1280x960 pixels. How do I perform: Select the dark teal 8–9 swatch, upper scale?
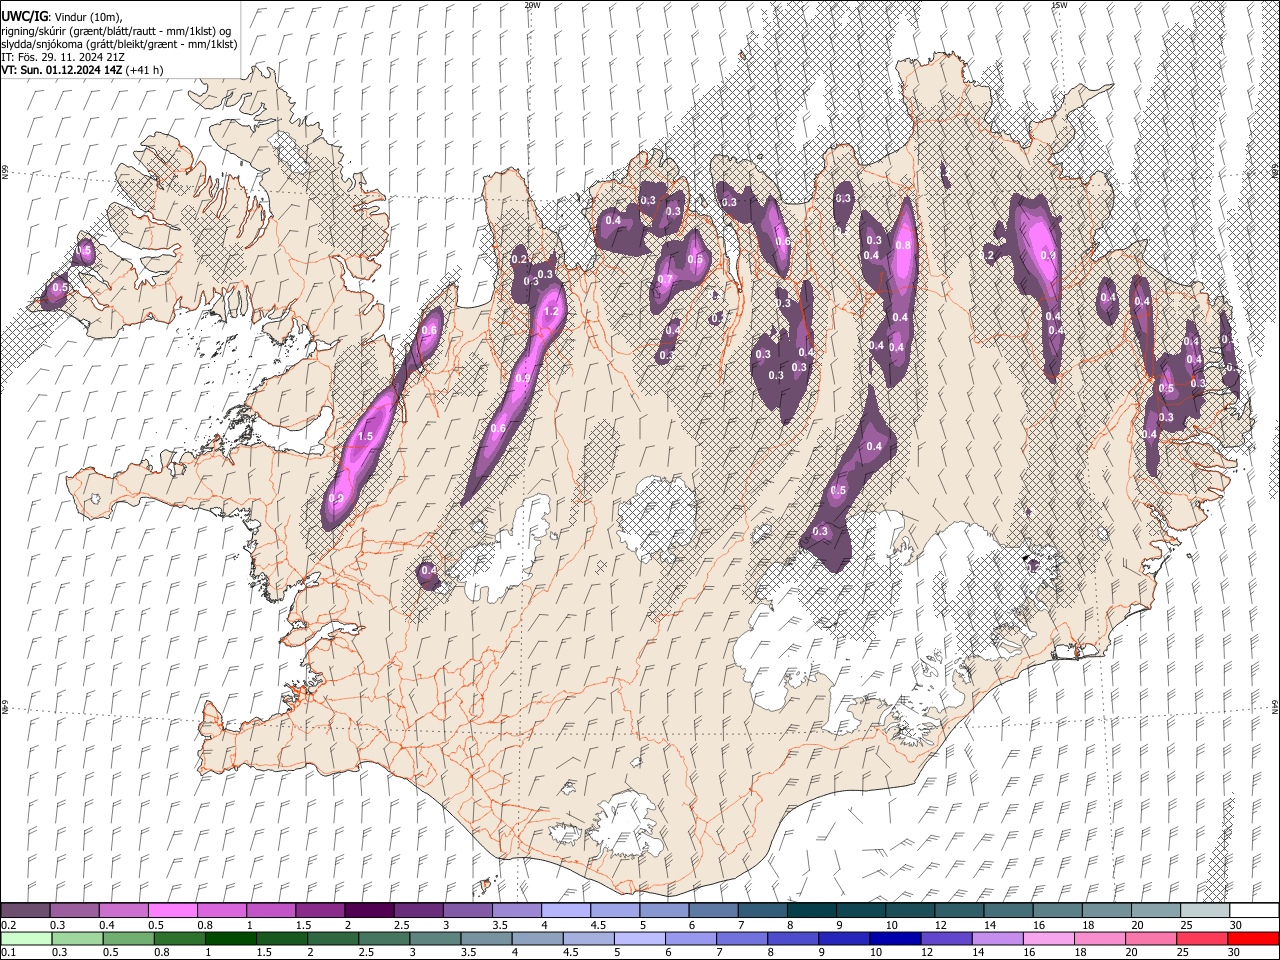point(811,911)
